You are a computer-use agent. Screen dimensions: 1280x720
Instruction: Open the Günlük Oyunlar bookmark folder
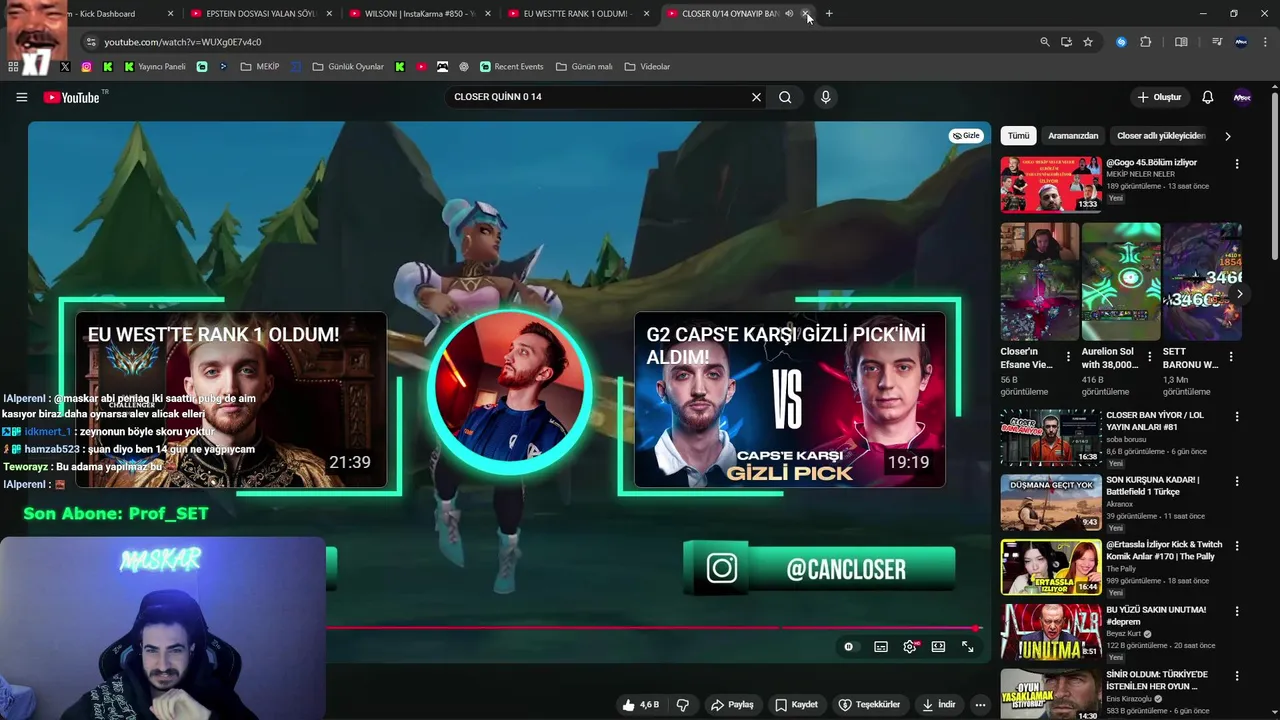(348, 67)
